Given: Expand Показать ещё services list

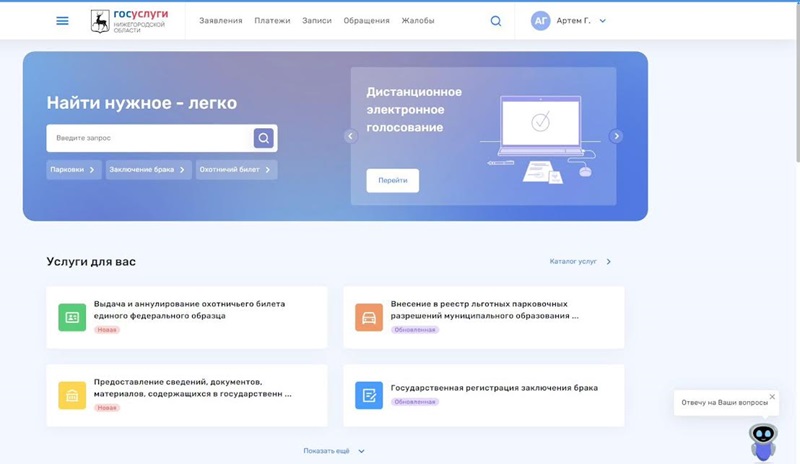Looking at the screenshot, I should tap(334, 451).
